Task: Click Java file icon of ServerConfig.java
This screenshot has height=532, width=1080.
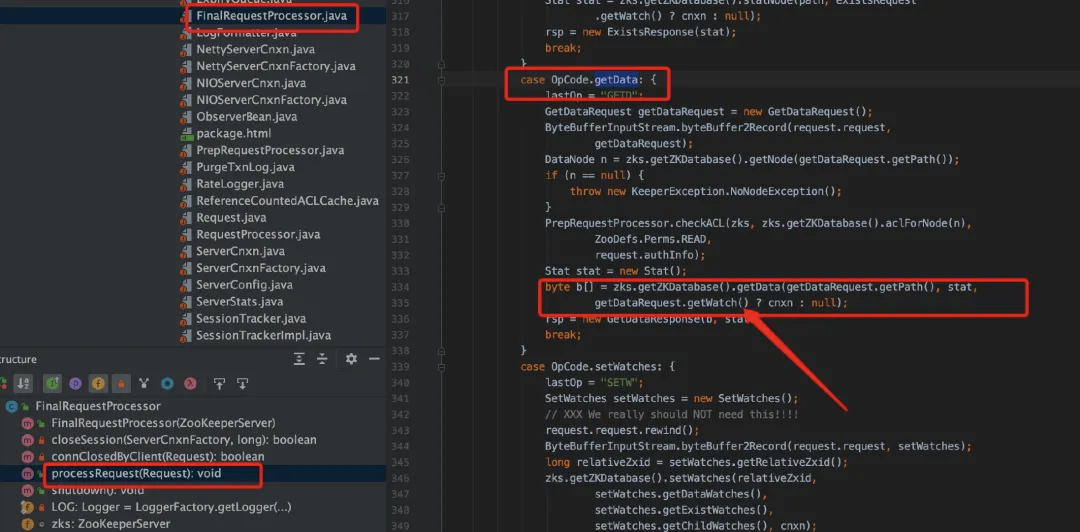Action: (185, 285)
